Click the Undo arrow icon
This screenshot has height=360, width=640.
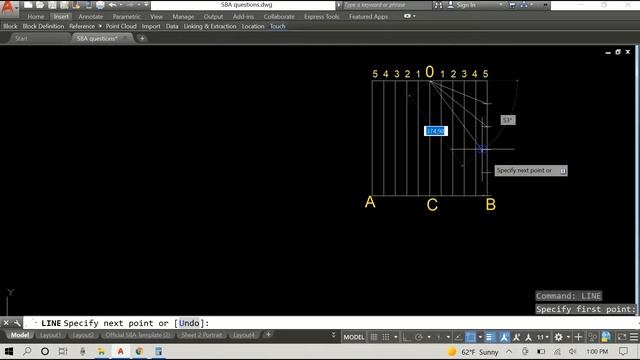coord(112,5)
